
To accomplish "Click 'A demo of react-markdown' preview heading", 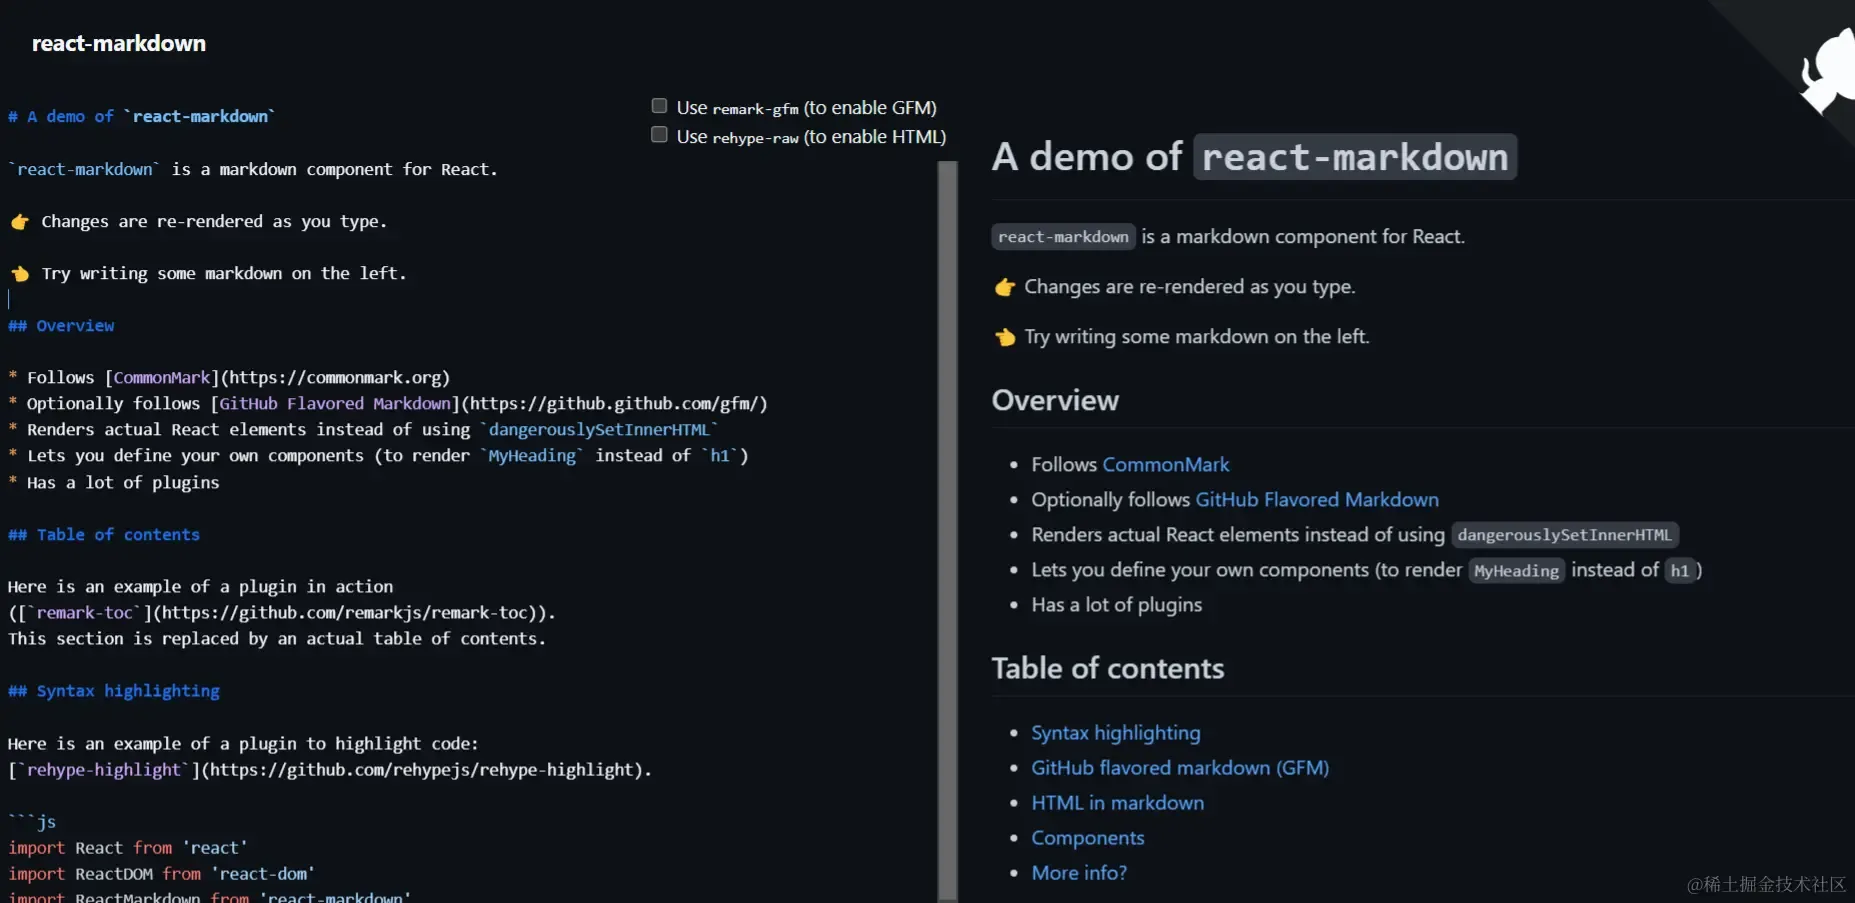I will pos(1254,157).
